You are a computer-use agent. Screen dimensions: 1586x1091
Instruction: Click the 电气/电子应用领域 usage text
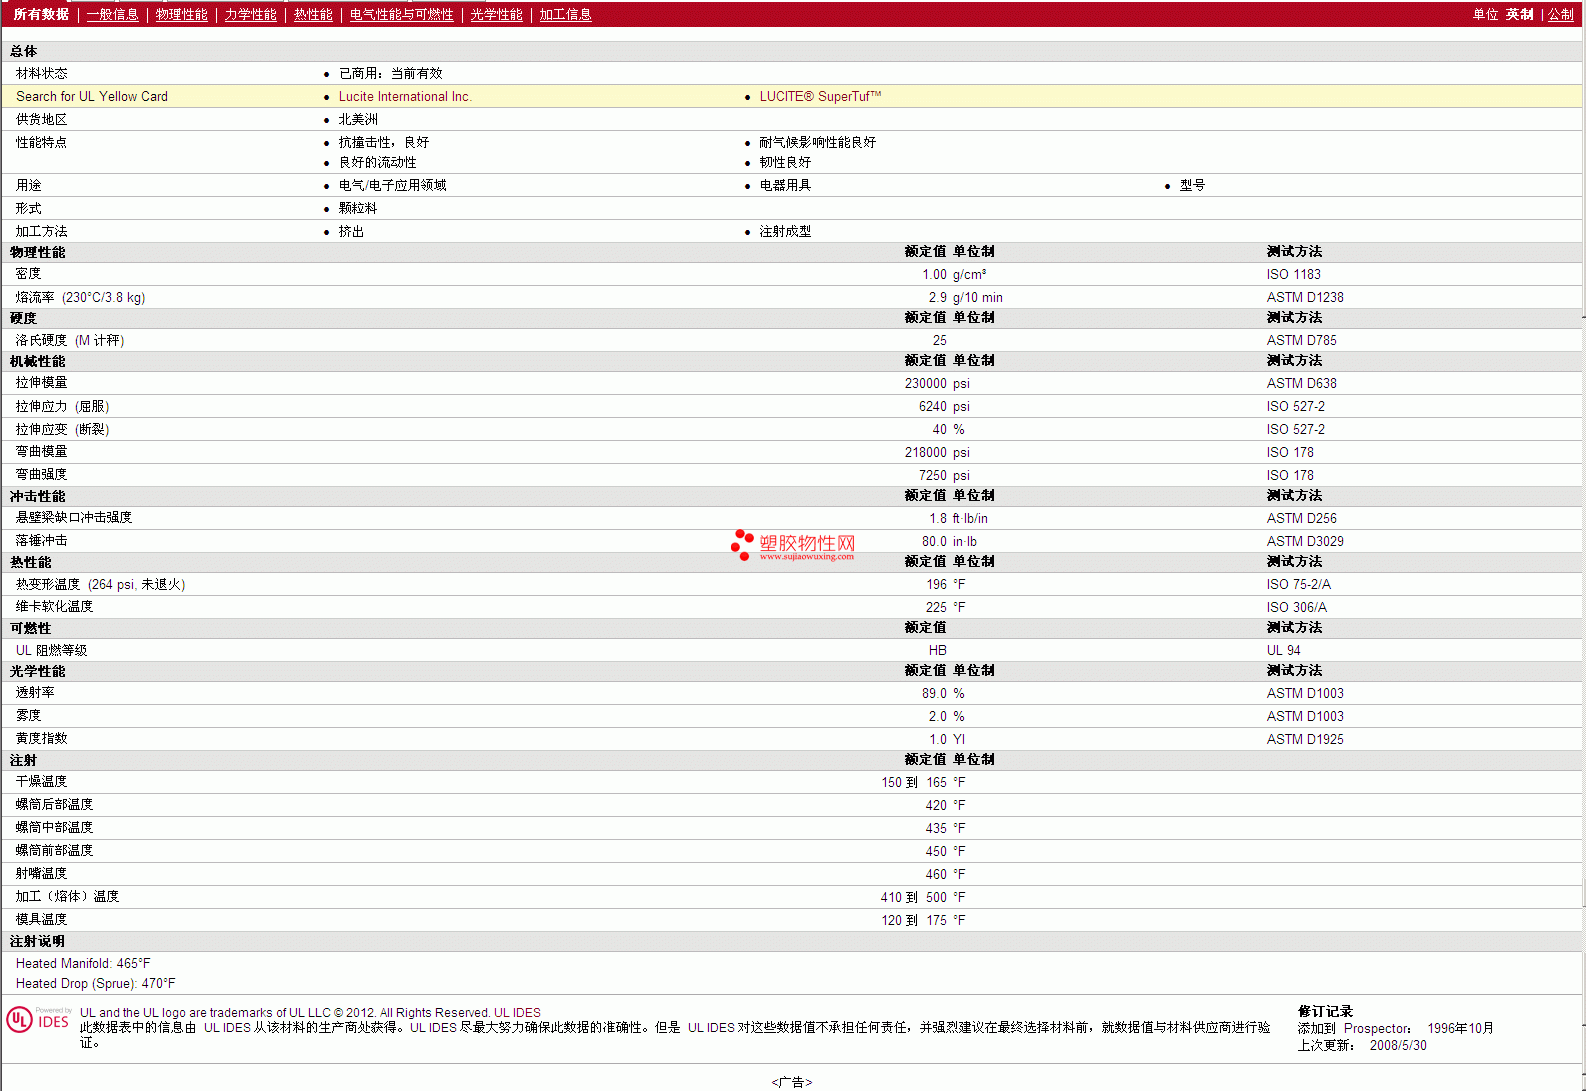coord(393,186)
